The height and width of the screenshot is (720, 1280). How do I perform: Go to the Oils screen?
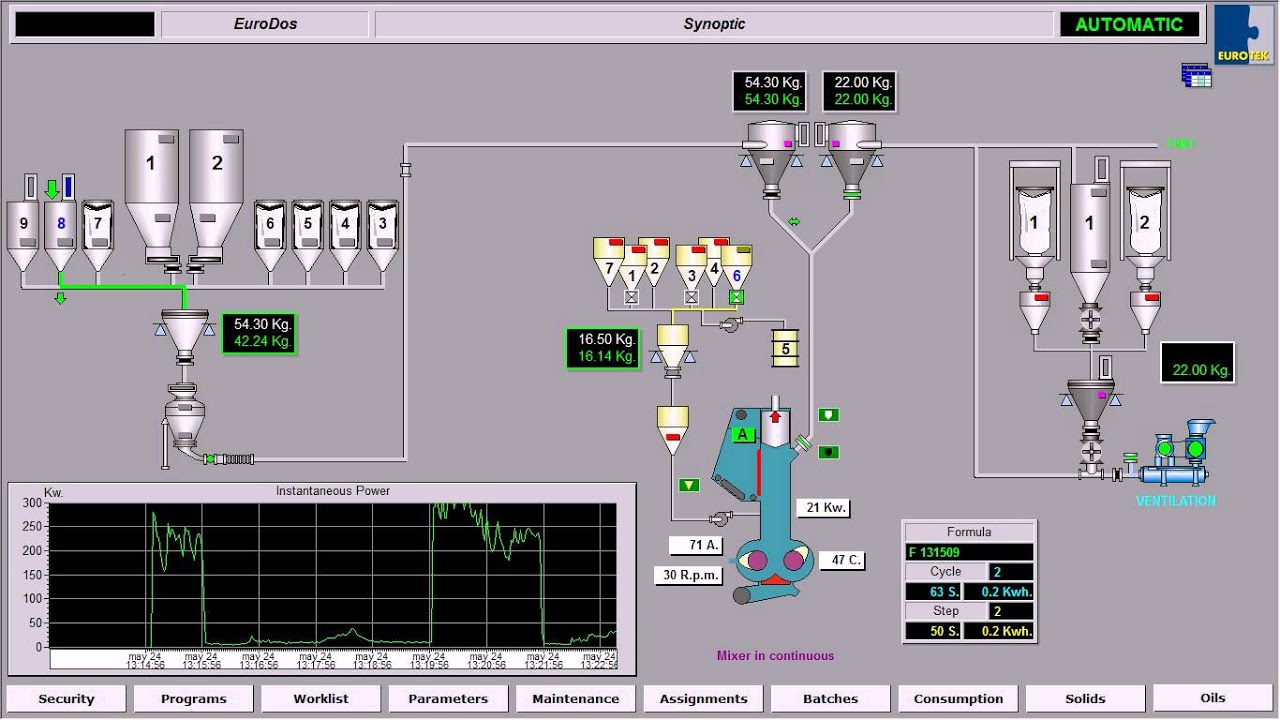(x=1213, y=698)
